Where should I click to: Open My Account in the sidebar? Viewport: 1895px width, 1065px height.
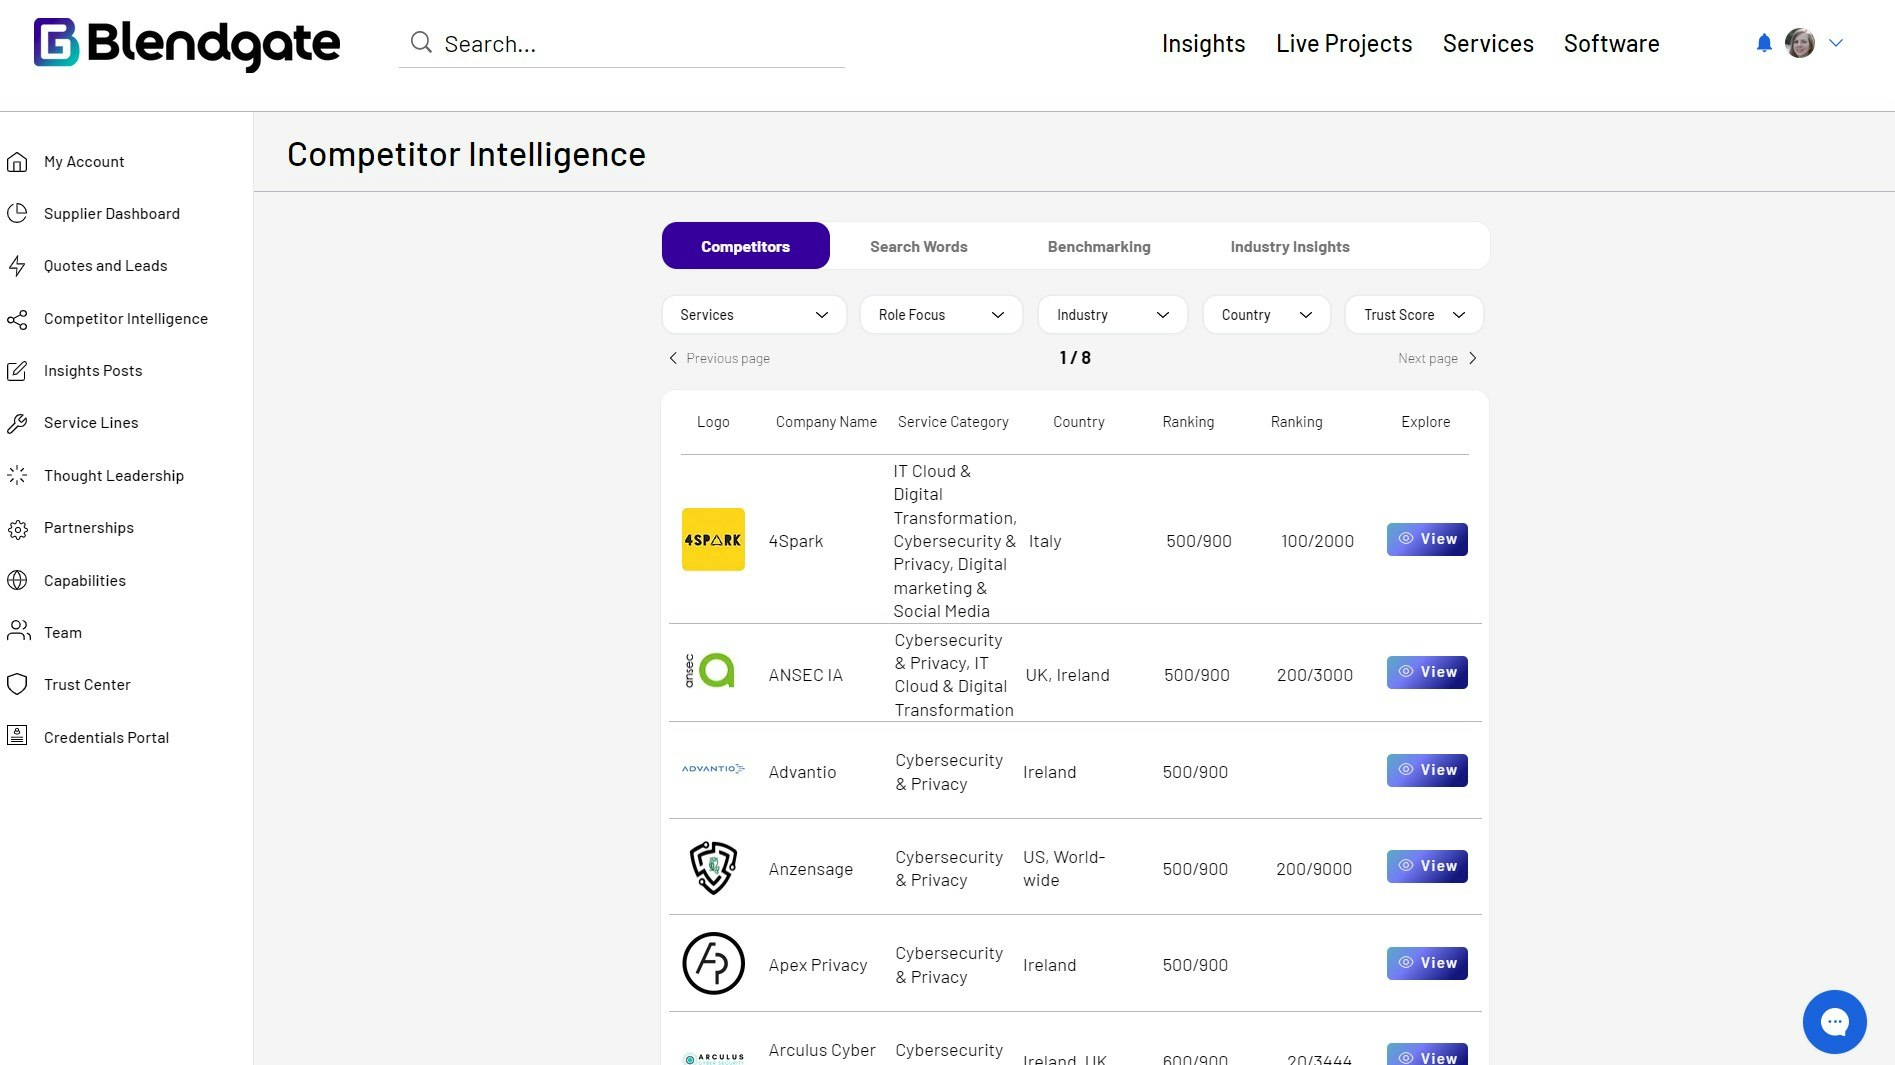(84, 162)
